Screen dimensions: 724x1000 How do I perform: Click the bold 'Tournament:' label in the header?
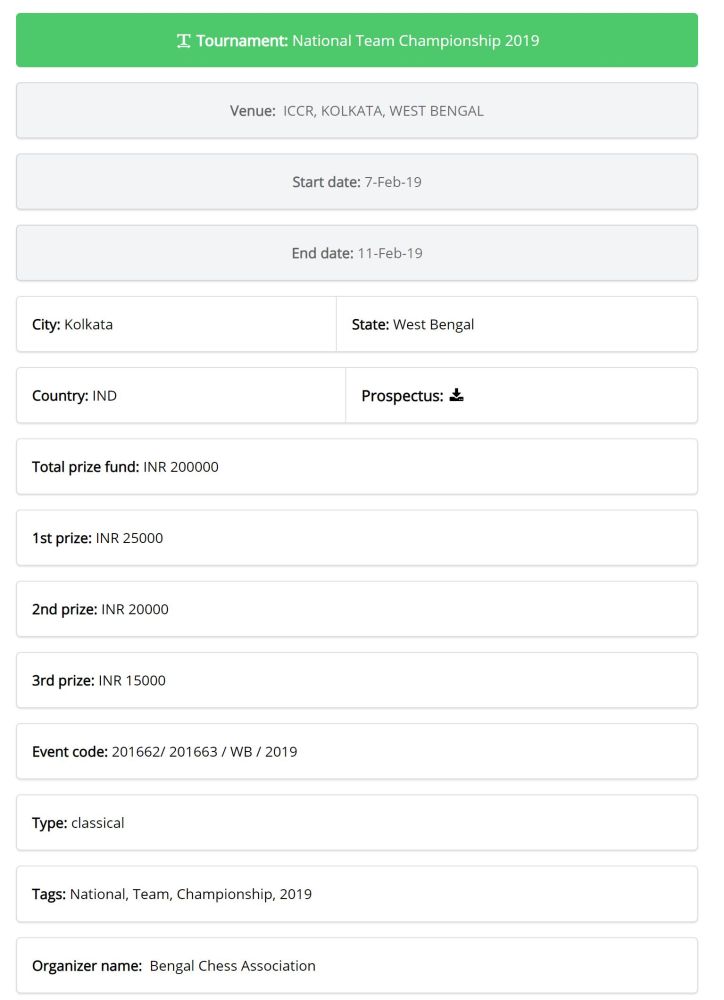tap(242, 41)
